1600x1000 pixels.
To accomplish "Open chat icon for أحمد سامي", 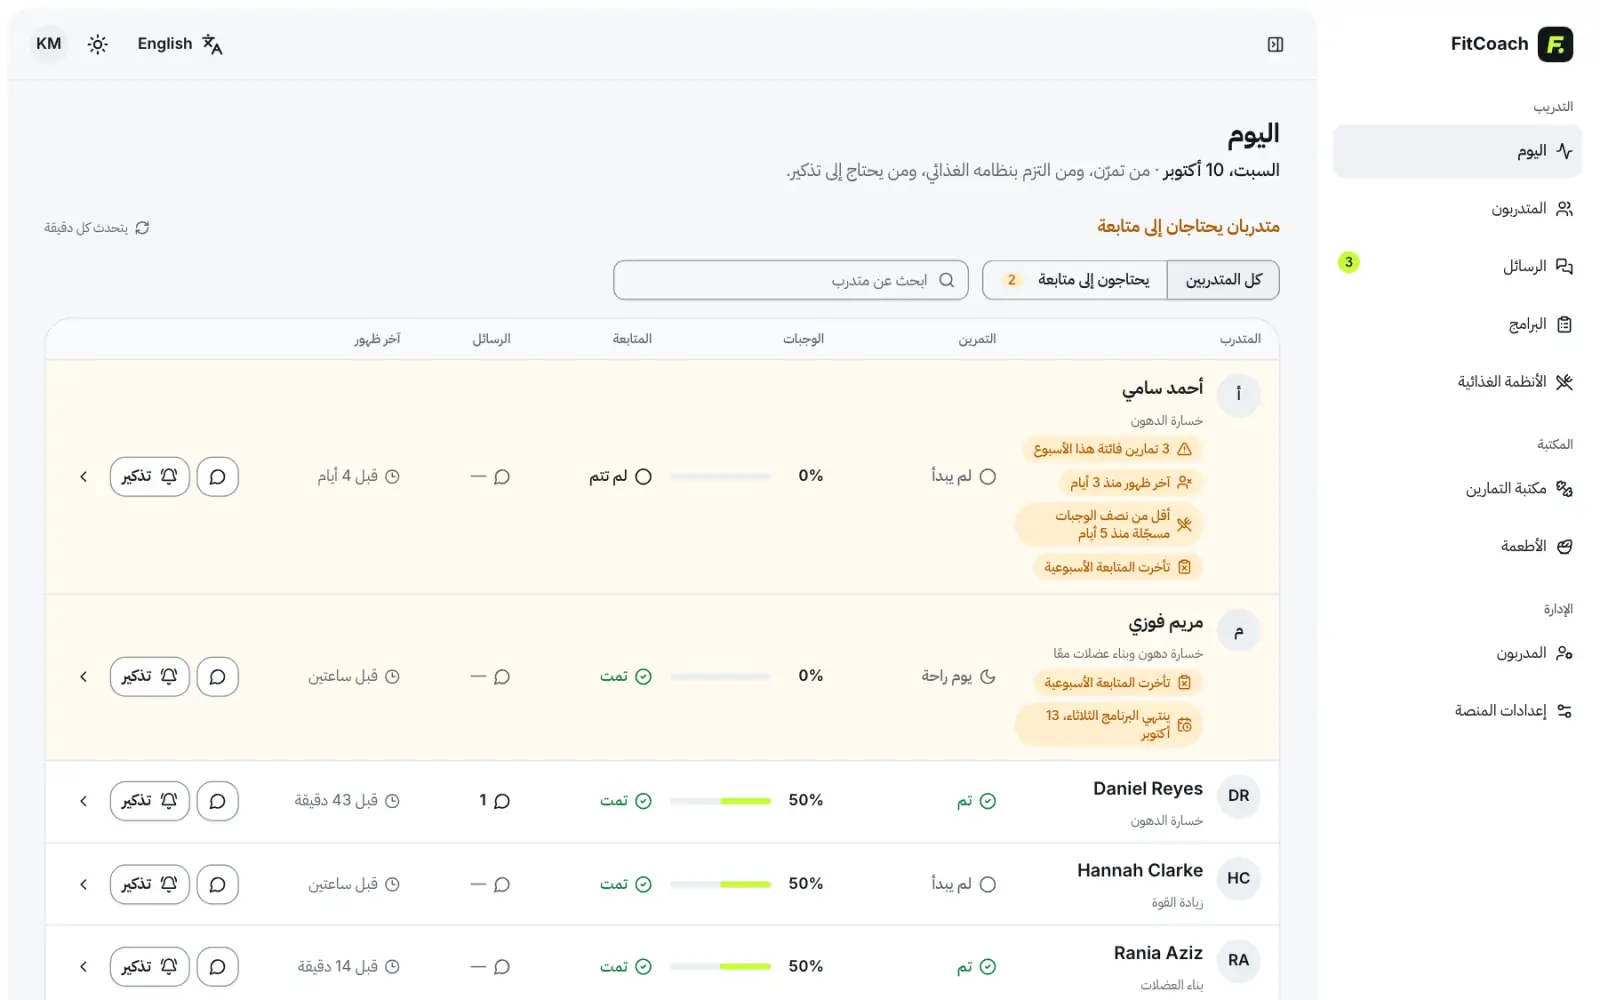I will (x=217, y=477).
